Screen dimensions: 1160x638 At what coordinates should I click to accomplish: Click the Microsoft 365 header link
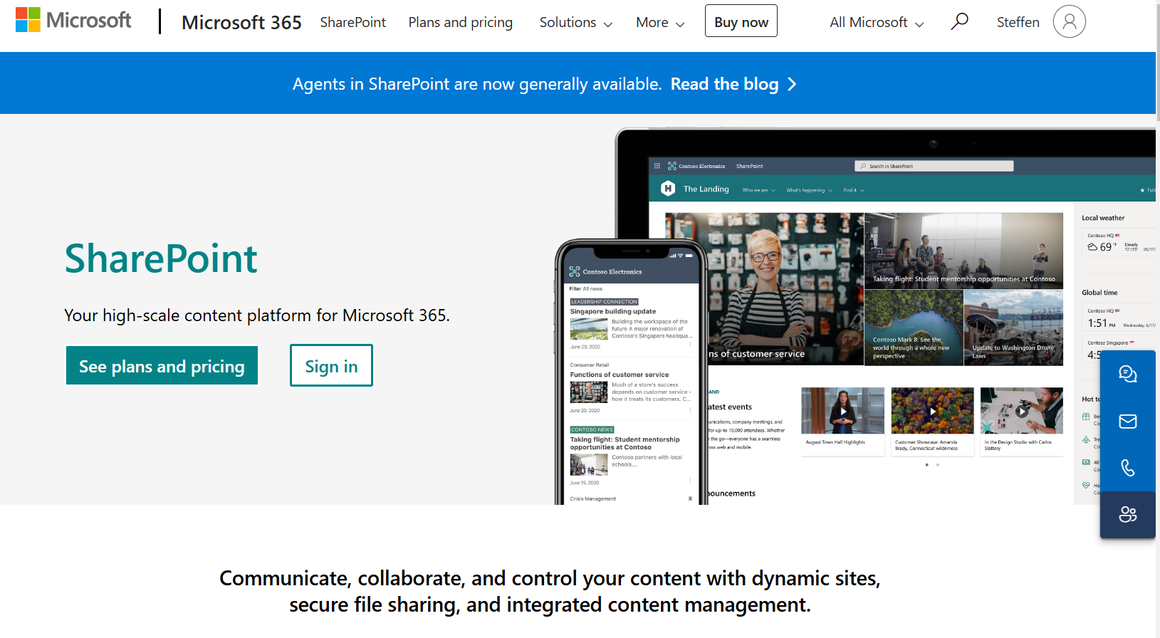[x=241, y=21]
